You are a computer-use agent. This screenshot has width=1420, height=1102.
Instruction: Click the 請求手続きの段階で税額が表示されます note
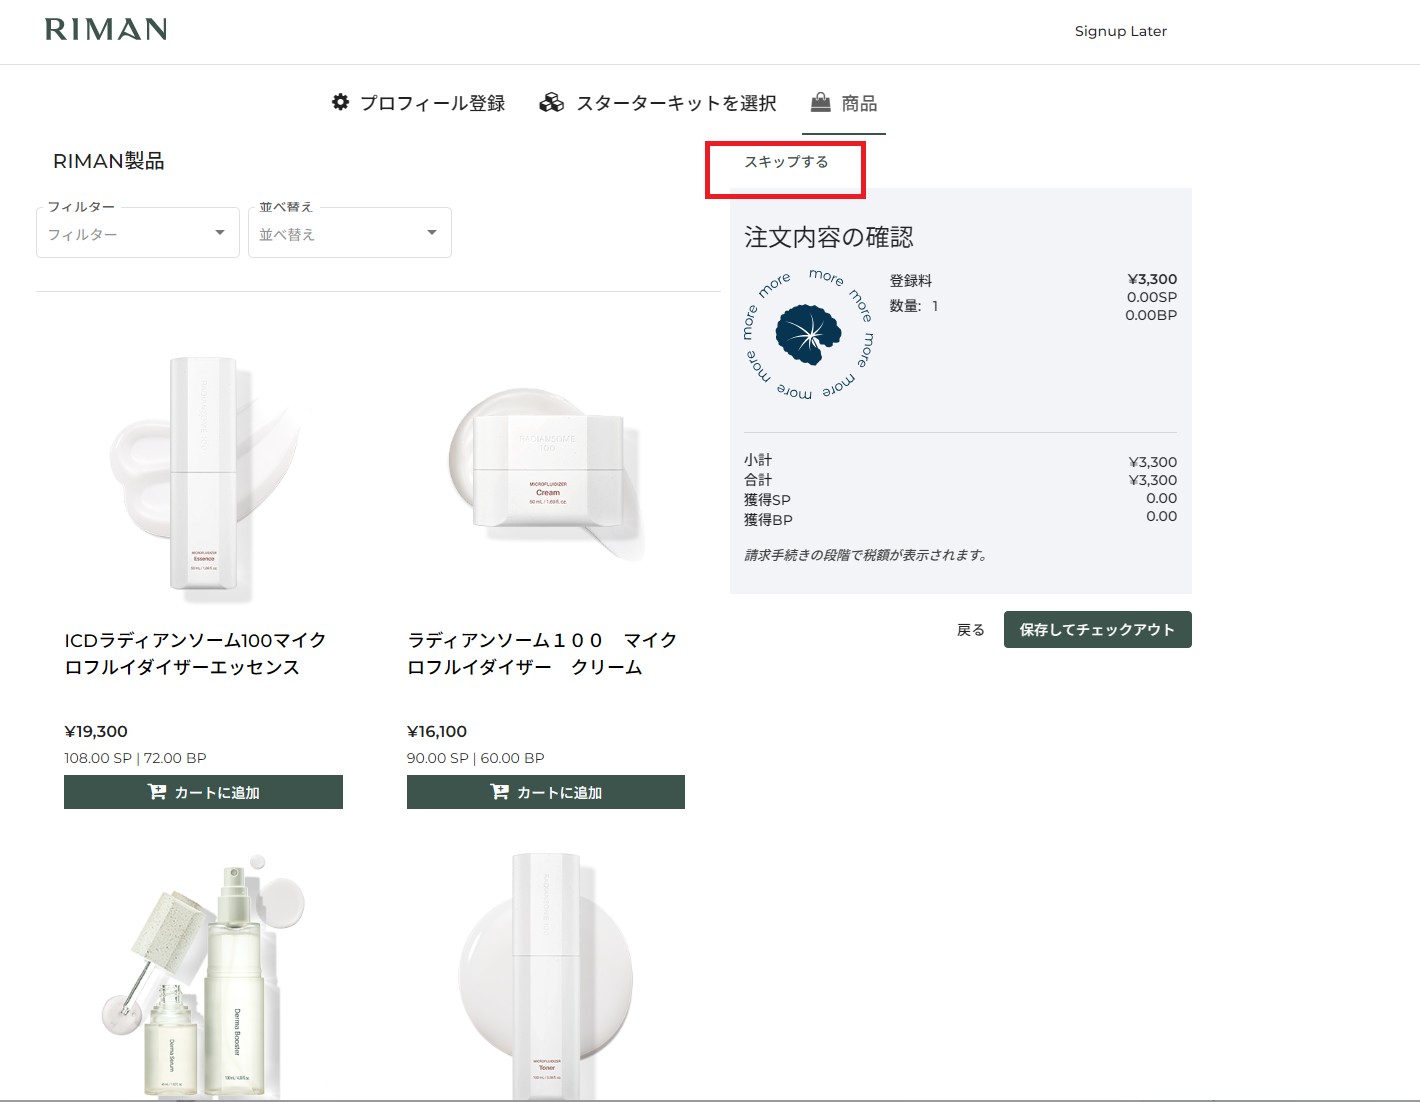tap(866, 555)
